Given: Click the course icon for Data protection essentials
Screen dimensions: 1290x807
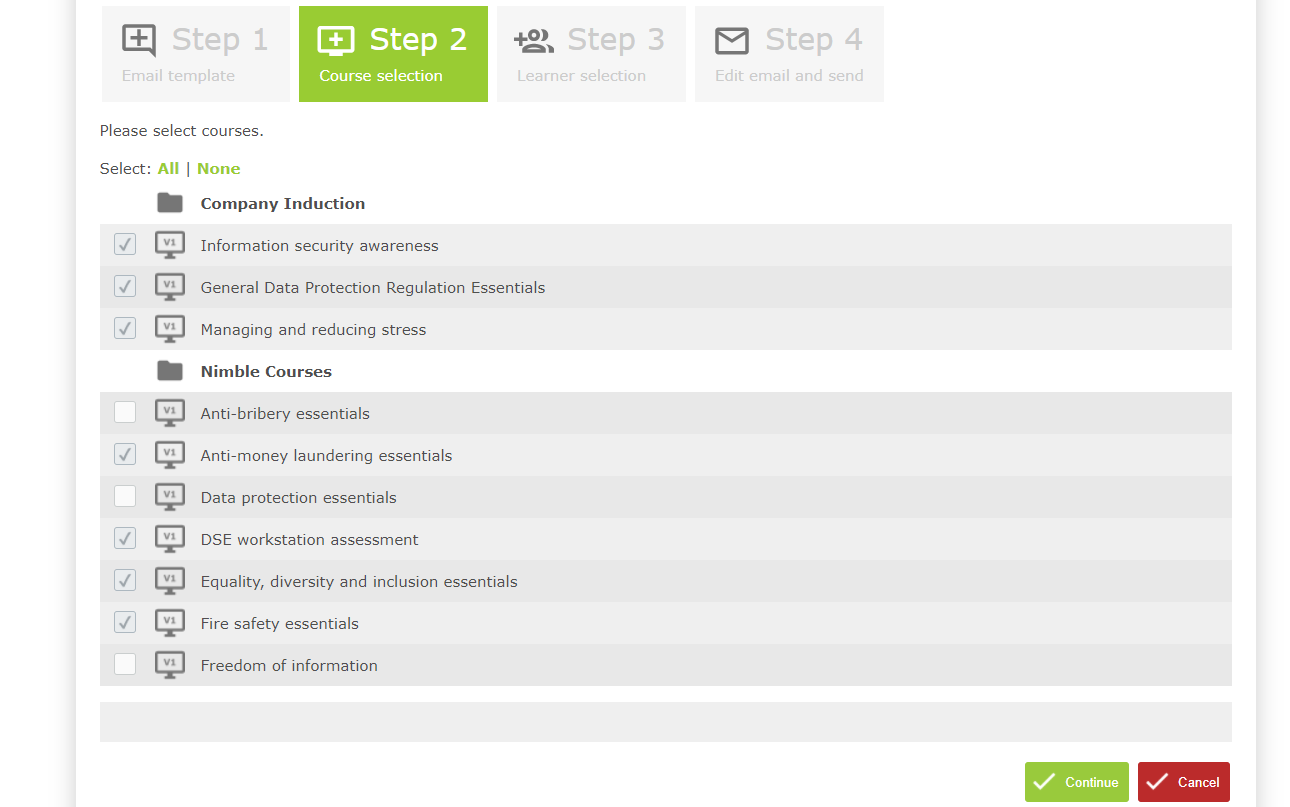Looking at the screenshot, I should pyautogui.click(x=170, y=497).
